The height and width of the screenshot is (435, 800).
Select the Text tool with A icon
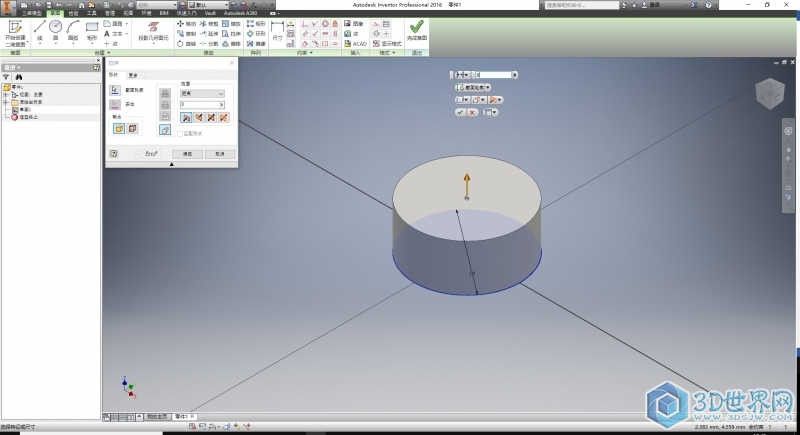(x=113, y=34)
